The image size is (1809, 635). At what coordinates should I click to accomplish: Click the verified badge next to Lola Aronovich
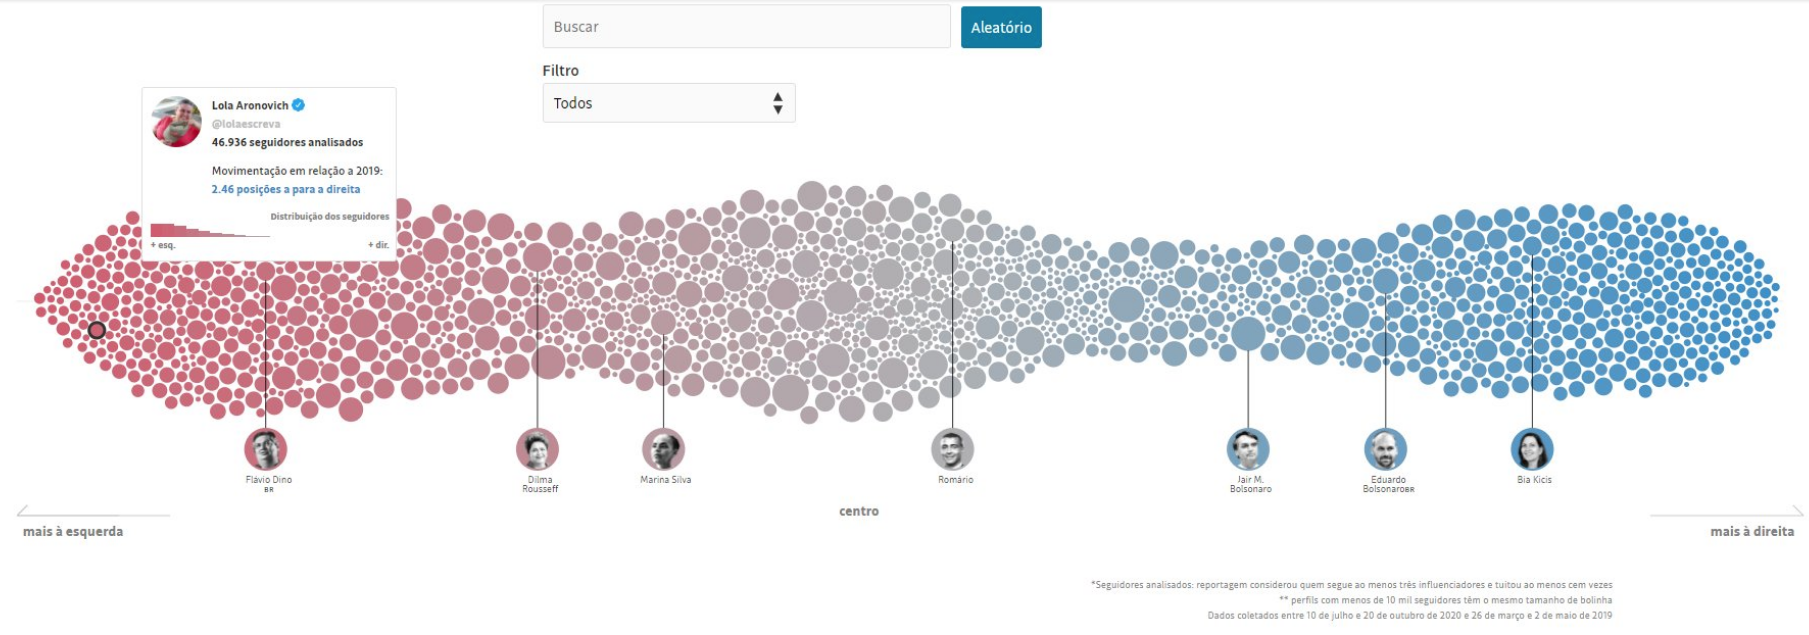point(299,105)
